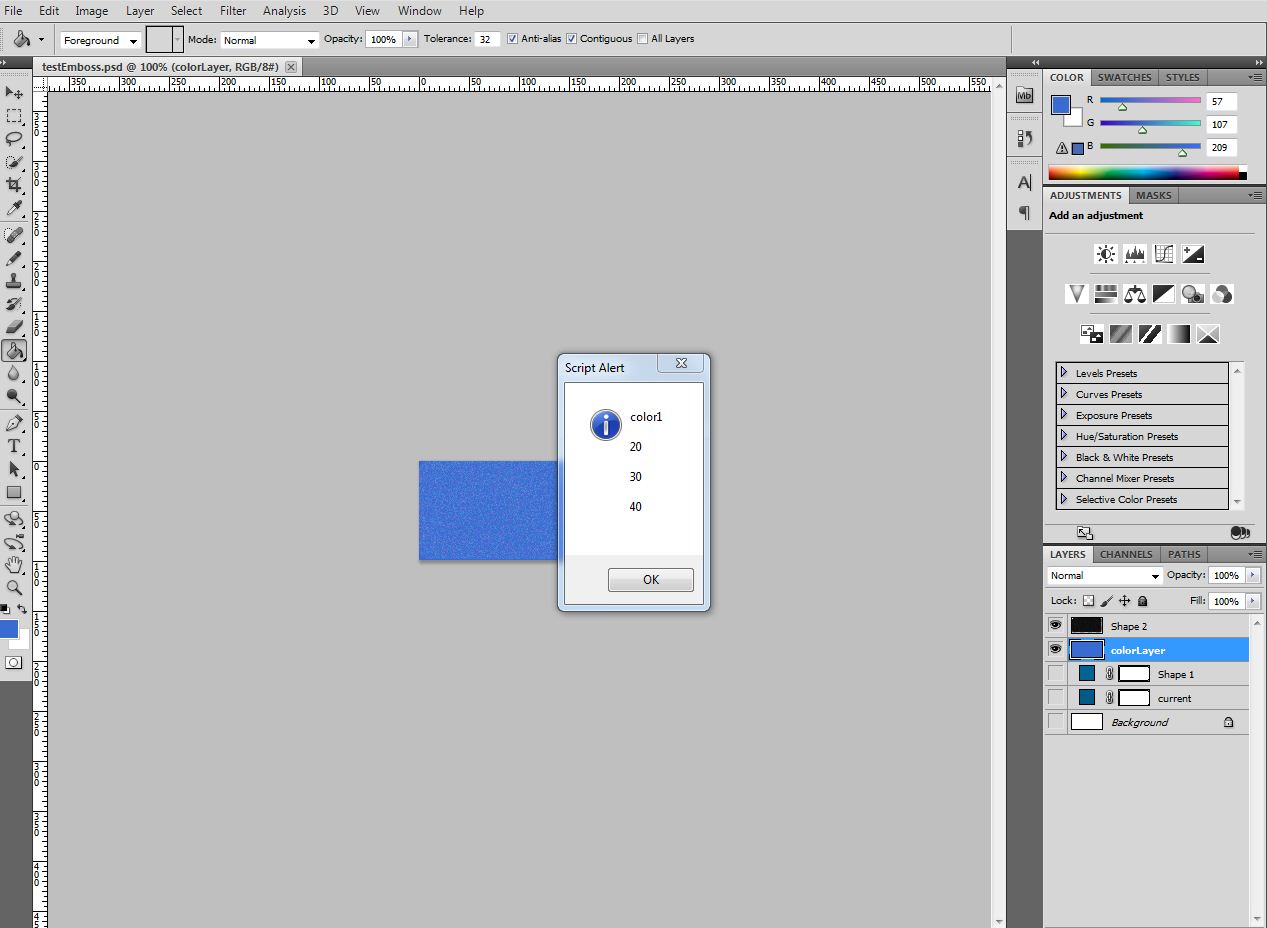Open the Layer menu
1267x928 pixels.
[x=140, y=11]
